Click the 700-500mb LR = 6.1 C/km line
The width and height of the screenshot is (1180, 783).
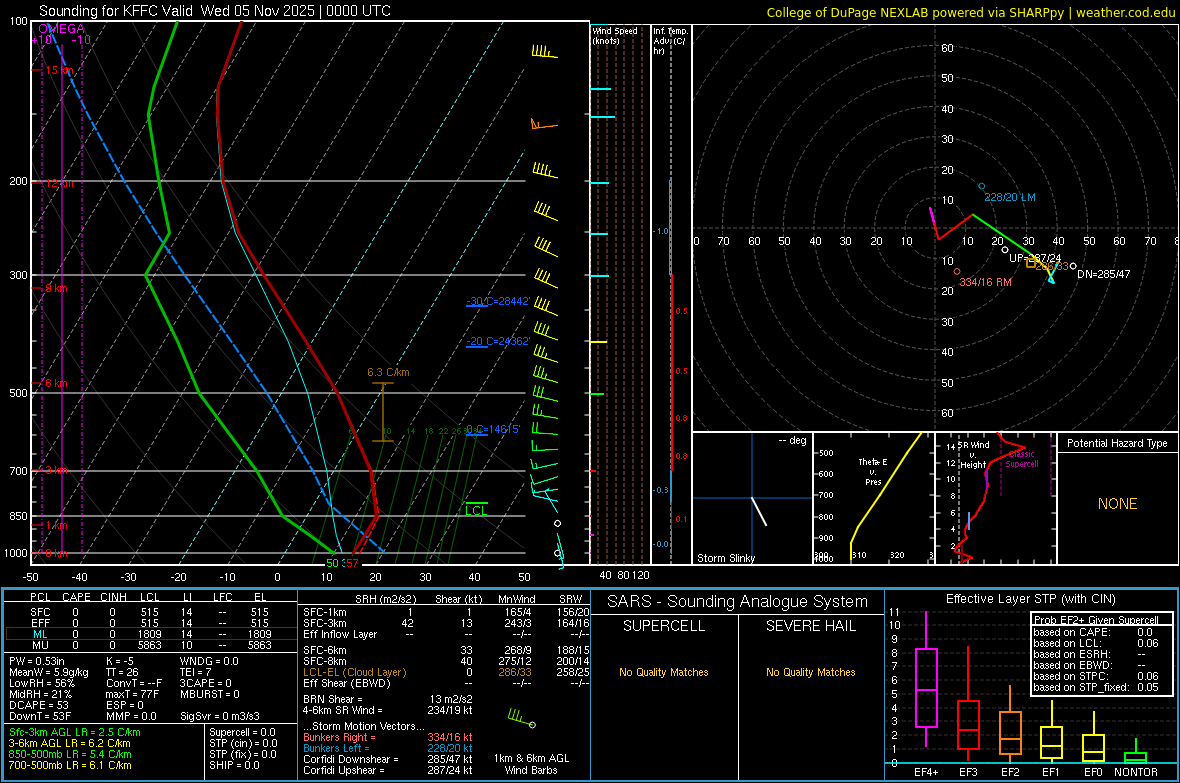(70, 765)
